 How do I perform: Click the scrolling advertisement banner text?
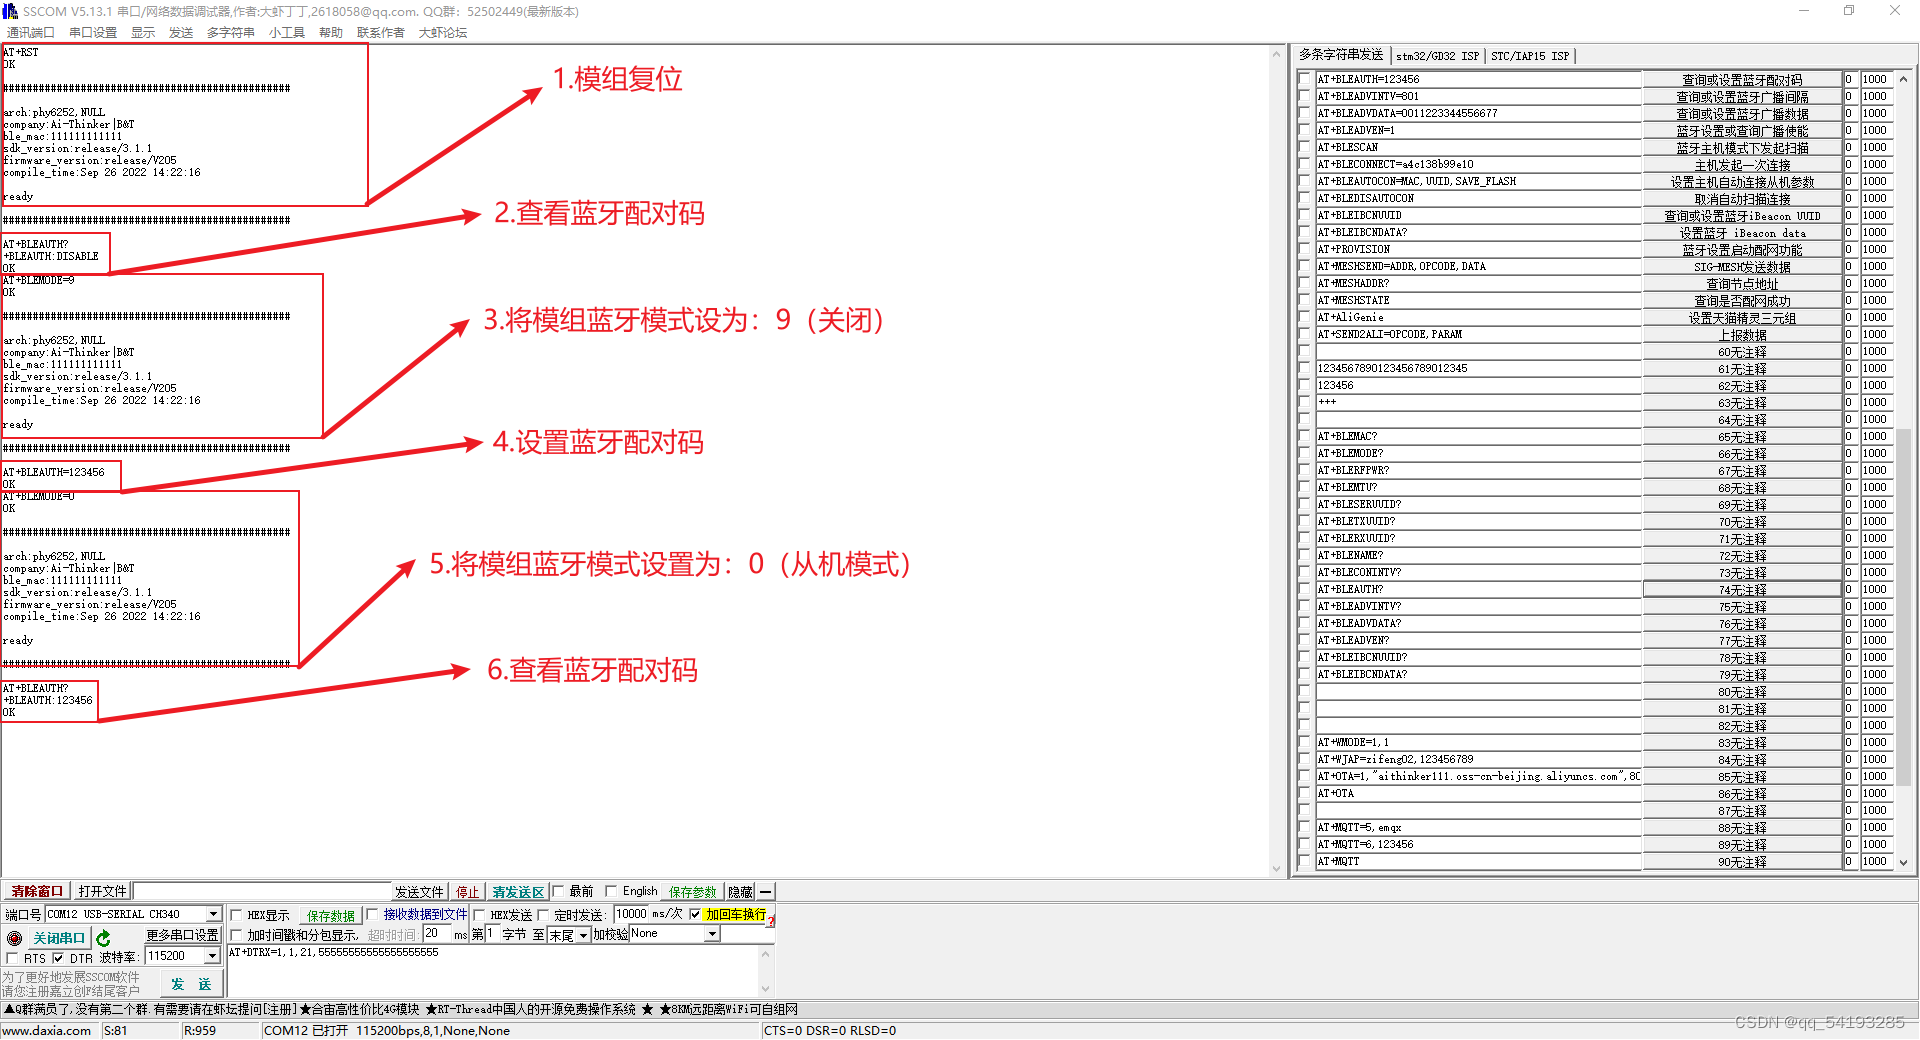point(400,1010)
